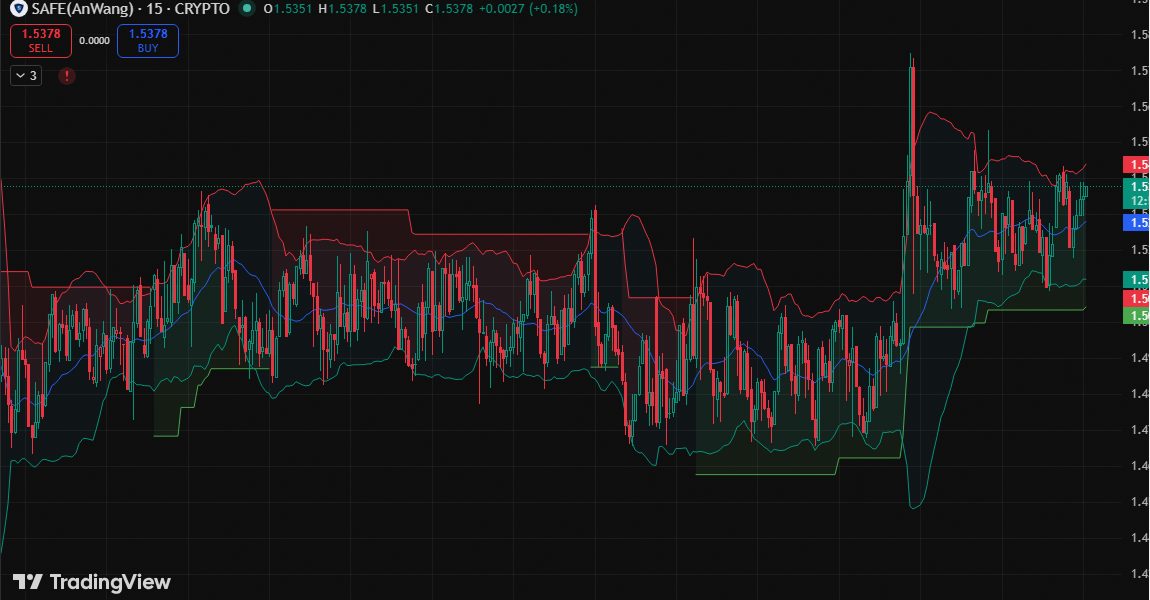The width and height of the screenshot is (1150, 600).
Task: Click the green market status dot
Action: pos(247,9)
